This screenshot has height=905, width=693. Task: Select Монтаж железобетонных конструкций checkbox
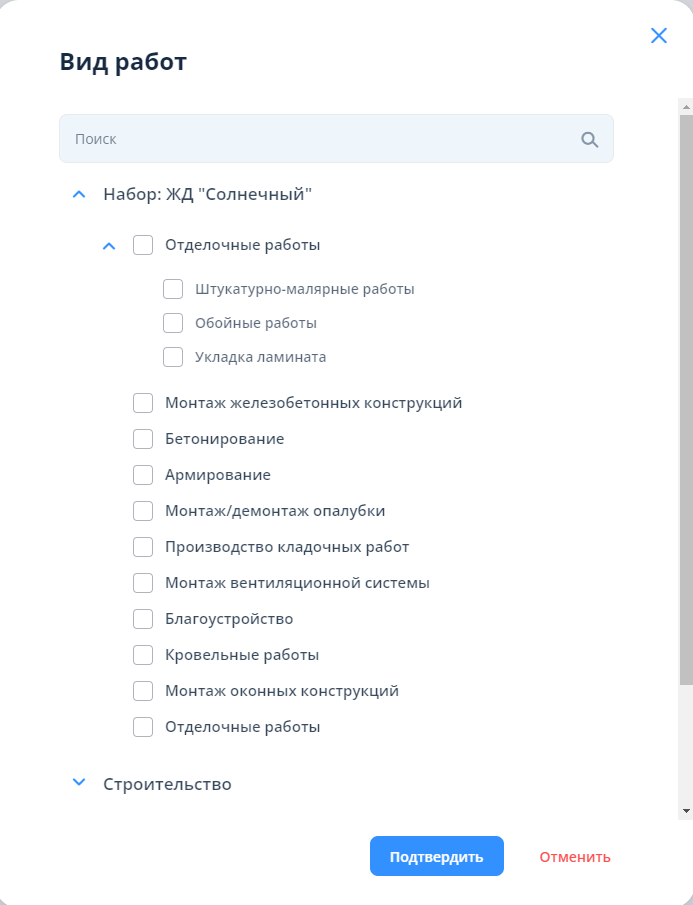pos(143,403)
